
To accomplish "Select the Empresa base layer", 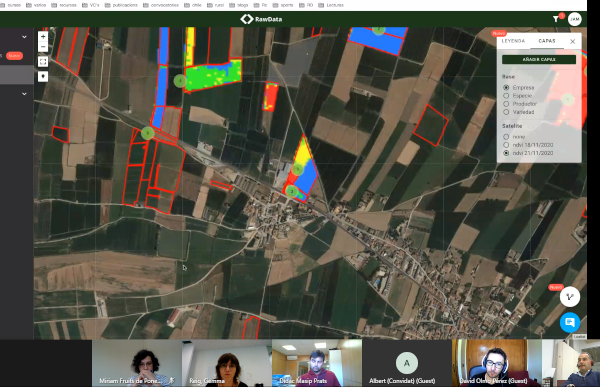I will [506, 88].
